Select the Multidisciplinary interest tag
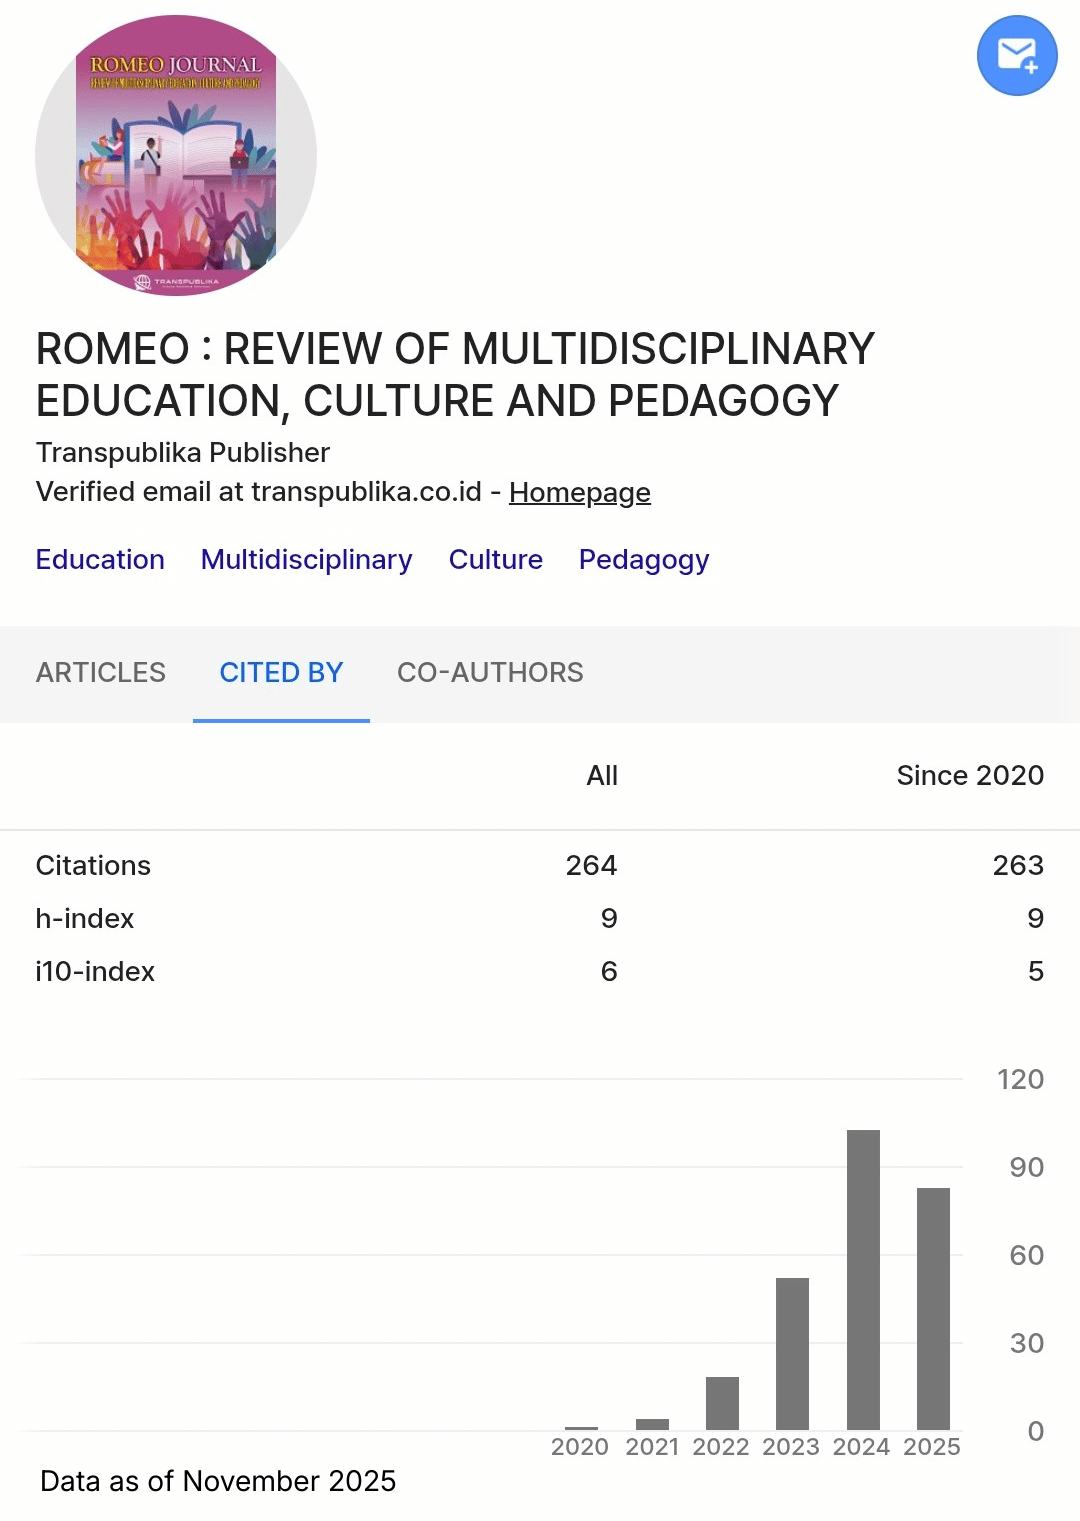The image size is (1080, 1521). (x=306, y=559)
